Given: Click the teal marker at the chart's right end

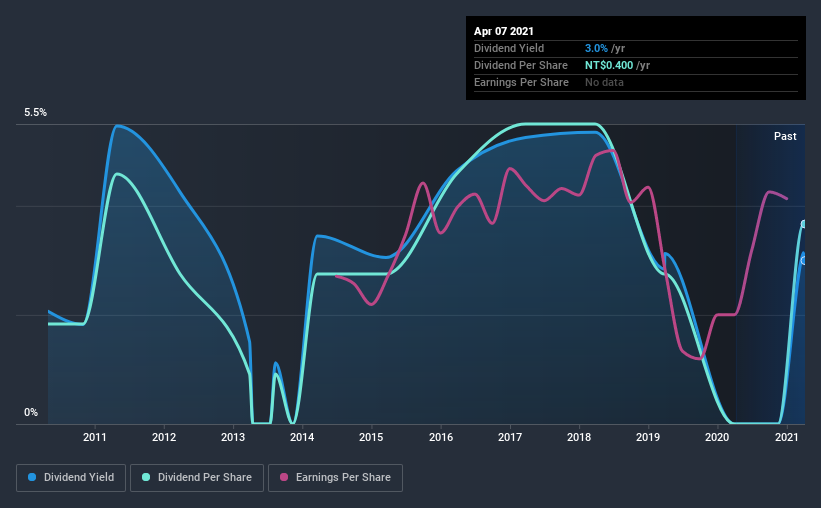Looking at the screenshot, I should tap(804, 224).
